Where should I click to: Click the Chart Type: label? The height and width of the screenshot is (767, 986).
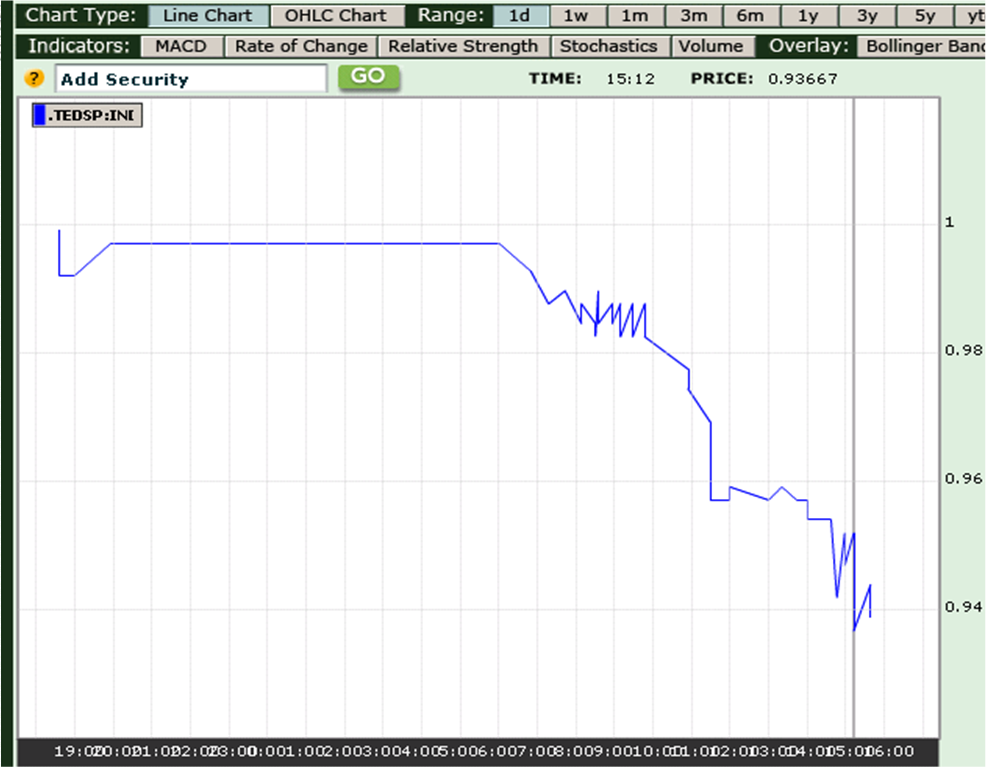pyautogui.click(x=80, y=15)
